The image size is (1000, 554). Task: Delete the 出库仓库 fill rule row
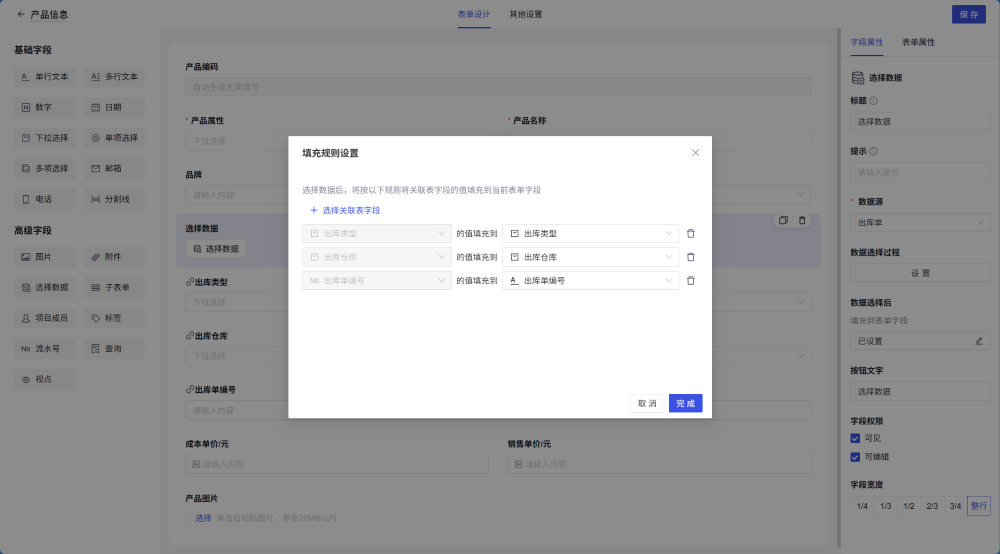point(690,257)
